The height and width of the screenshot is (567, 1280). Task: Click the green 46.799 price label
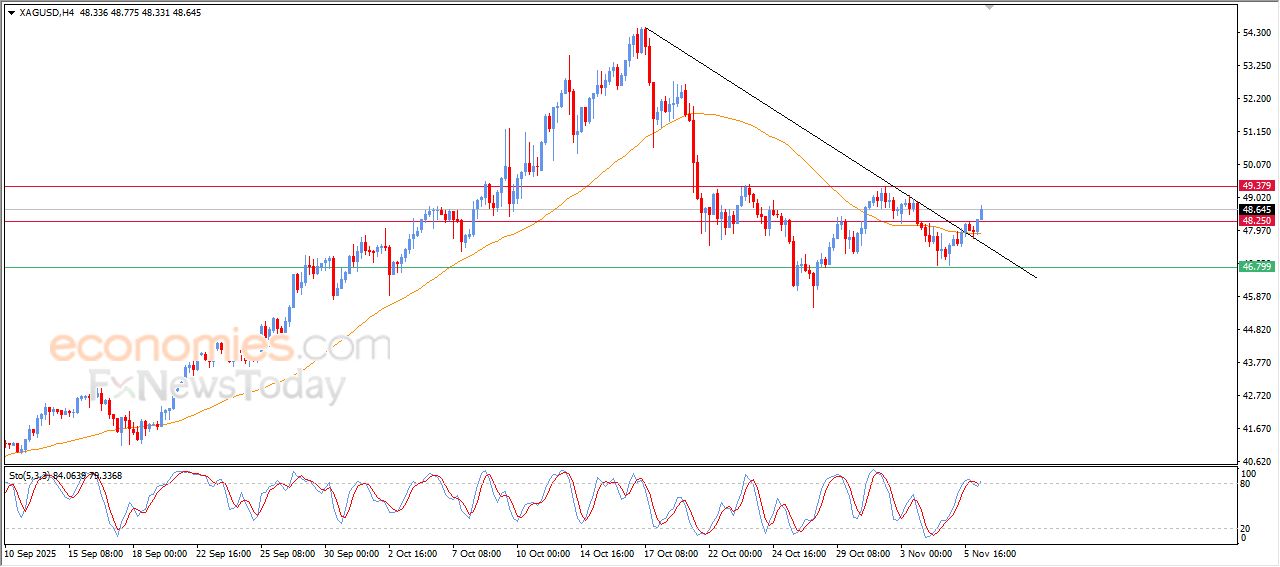coord(1256,267)
